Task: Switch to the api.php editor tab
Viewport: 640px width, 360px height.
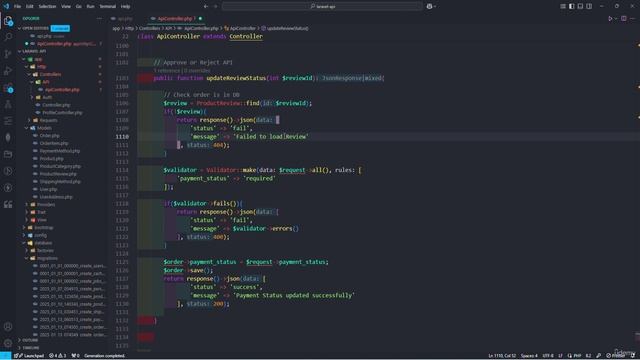Action: pyautogui.click(x=125, y=18)
